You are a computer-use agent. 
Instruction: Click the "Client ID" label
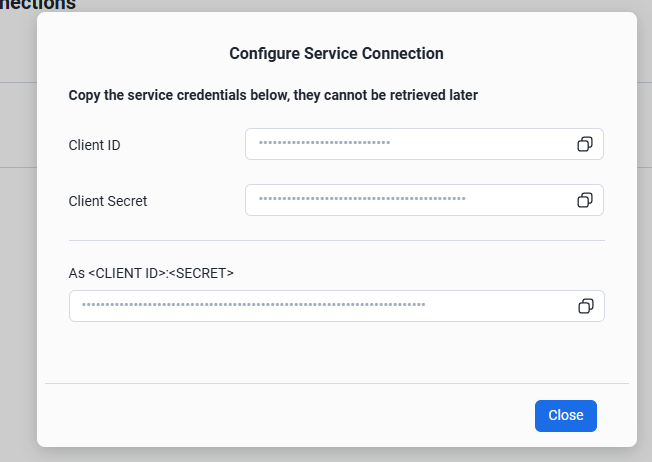pyautogui.click(x=94, y=145)
